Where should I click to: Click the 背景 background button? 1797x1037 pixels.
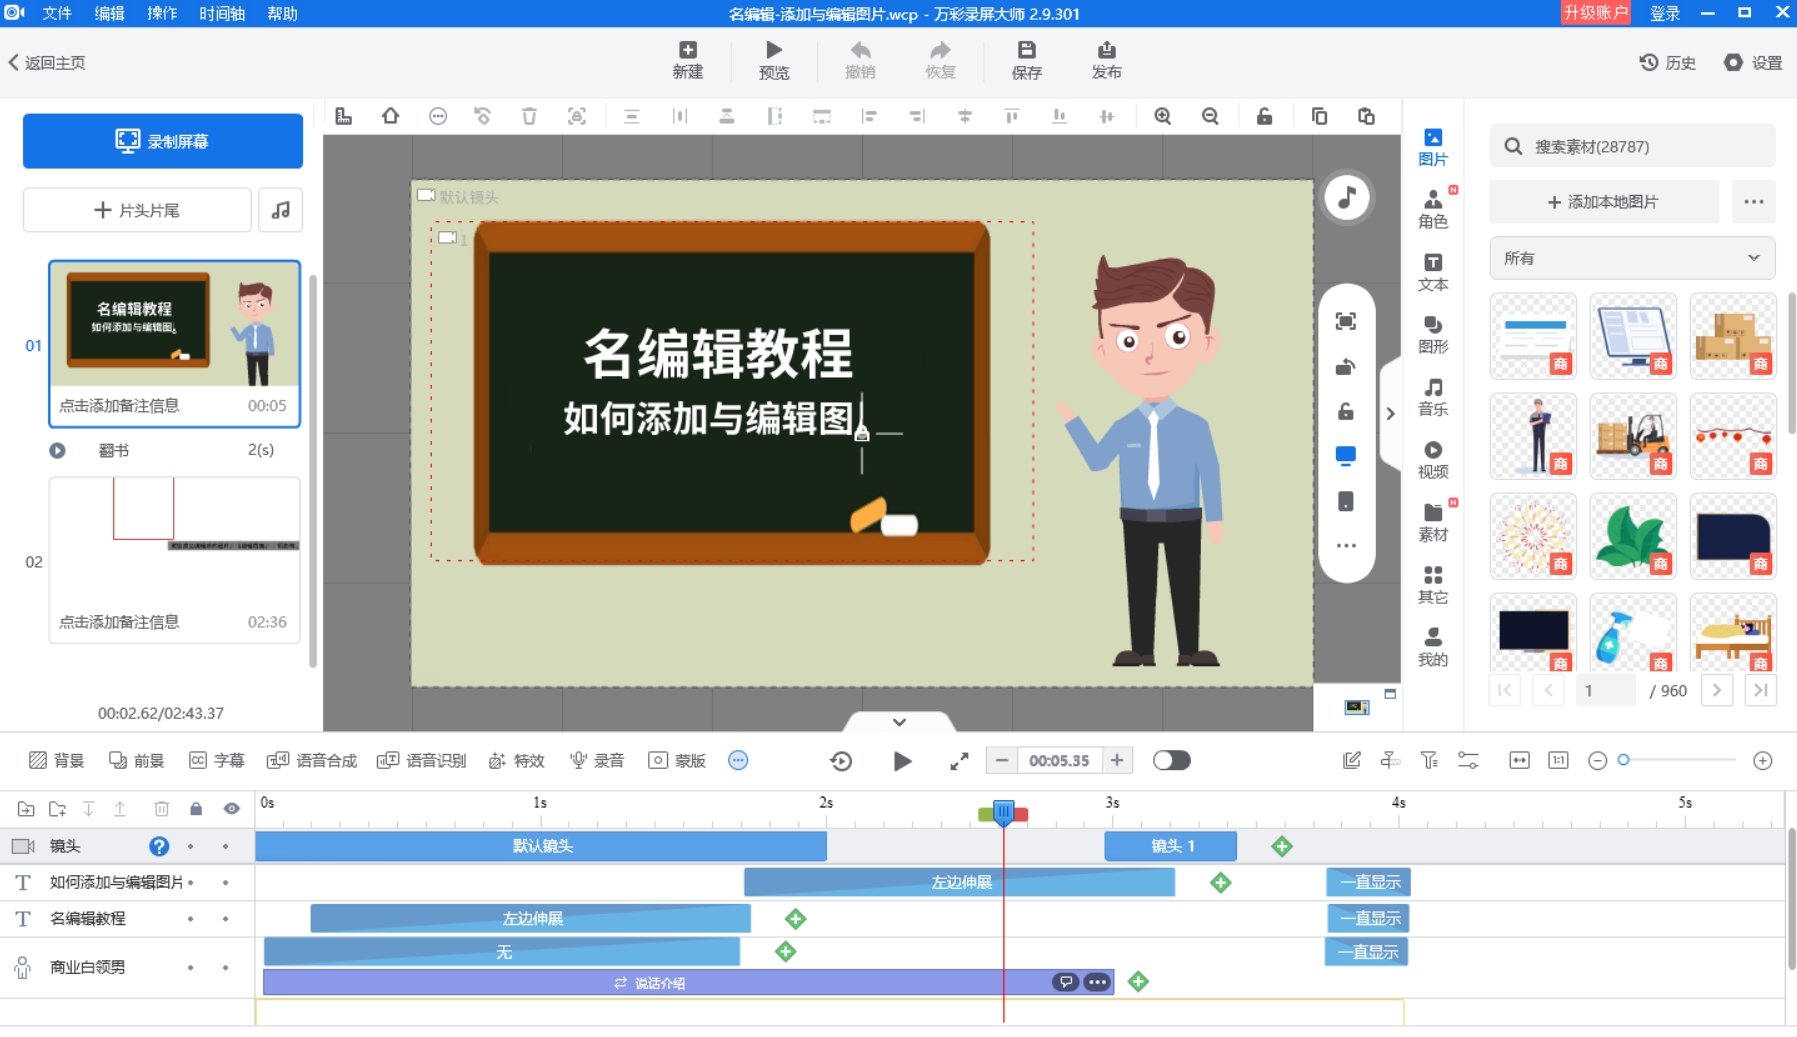click(x=57, y=761)
